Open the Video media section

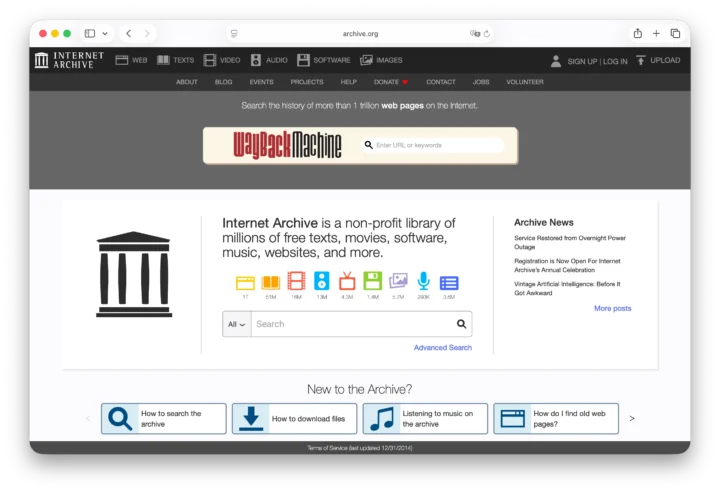pyautogui.click(x=222, y=60)
